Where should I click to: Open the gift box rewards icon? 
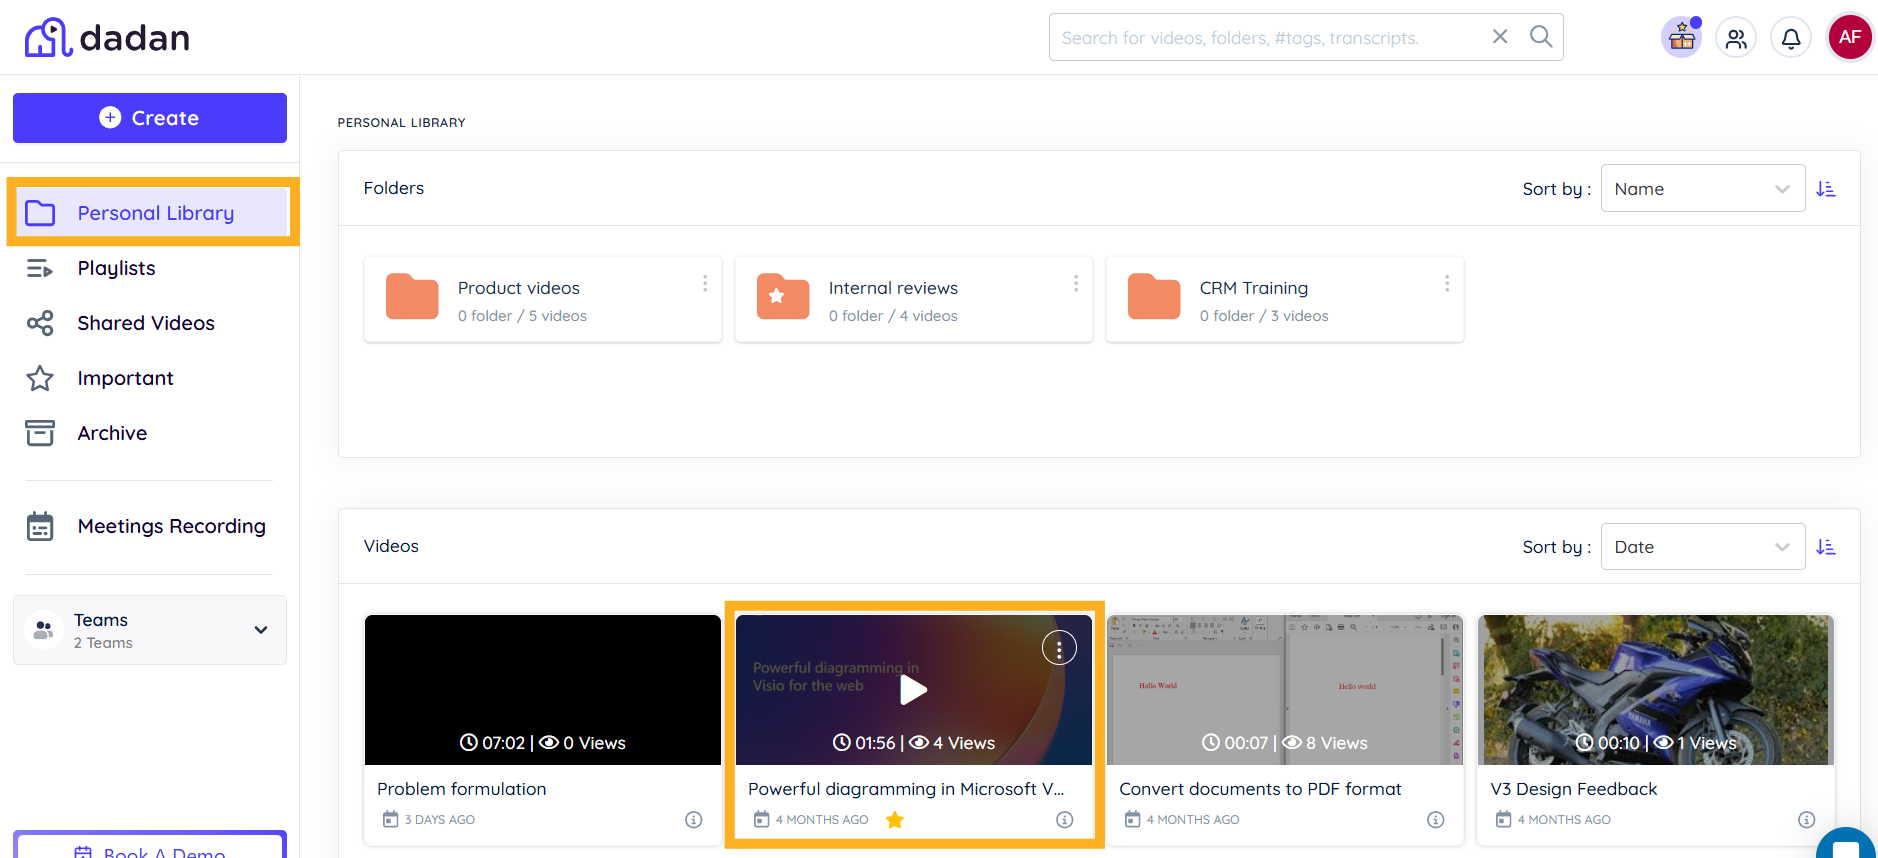1682,38
